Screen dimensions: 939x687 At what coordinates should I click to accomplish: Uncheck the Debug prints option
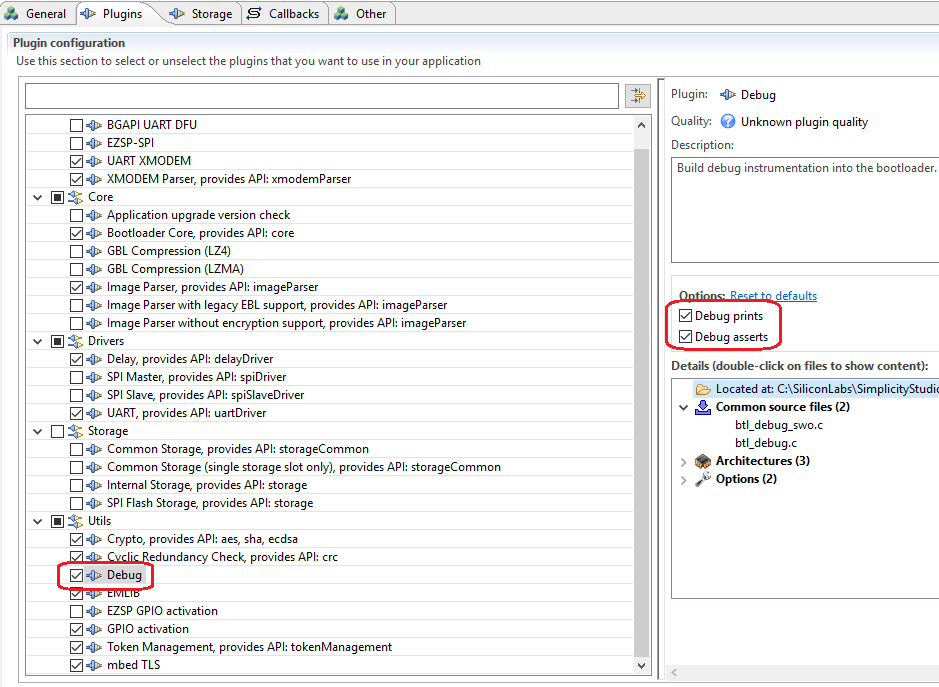tap(685, 316)
